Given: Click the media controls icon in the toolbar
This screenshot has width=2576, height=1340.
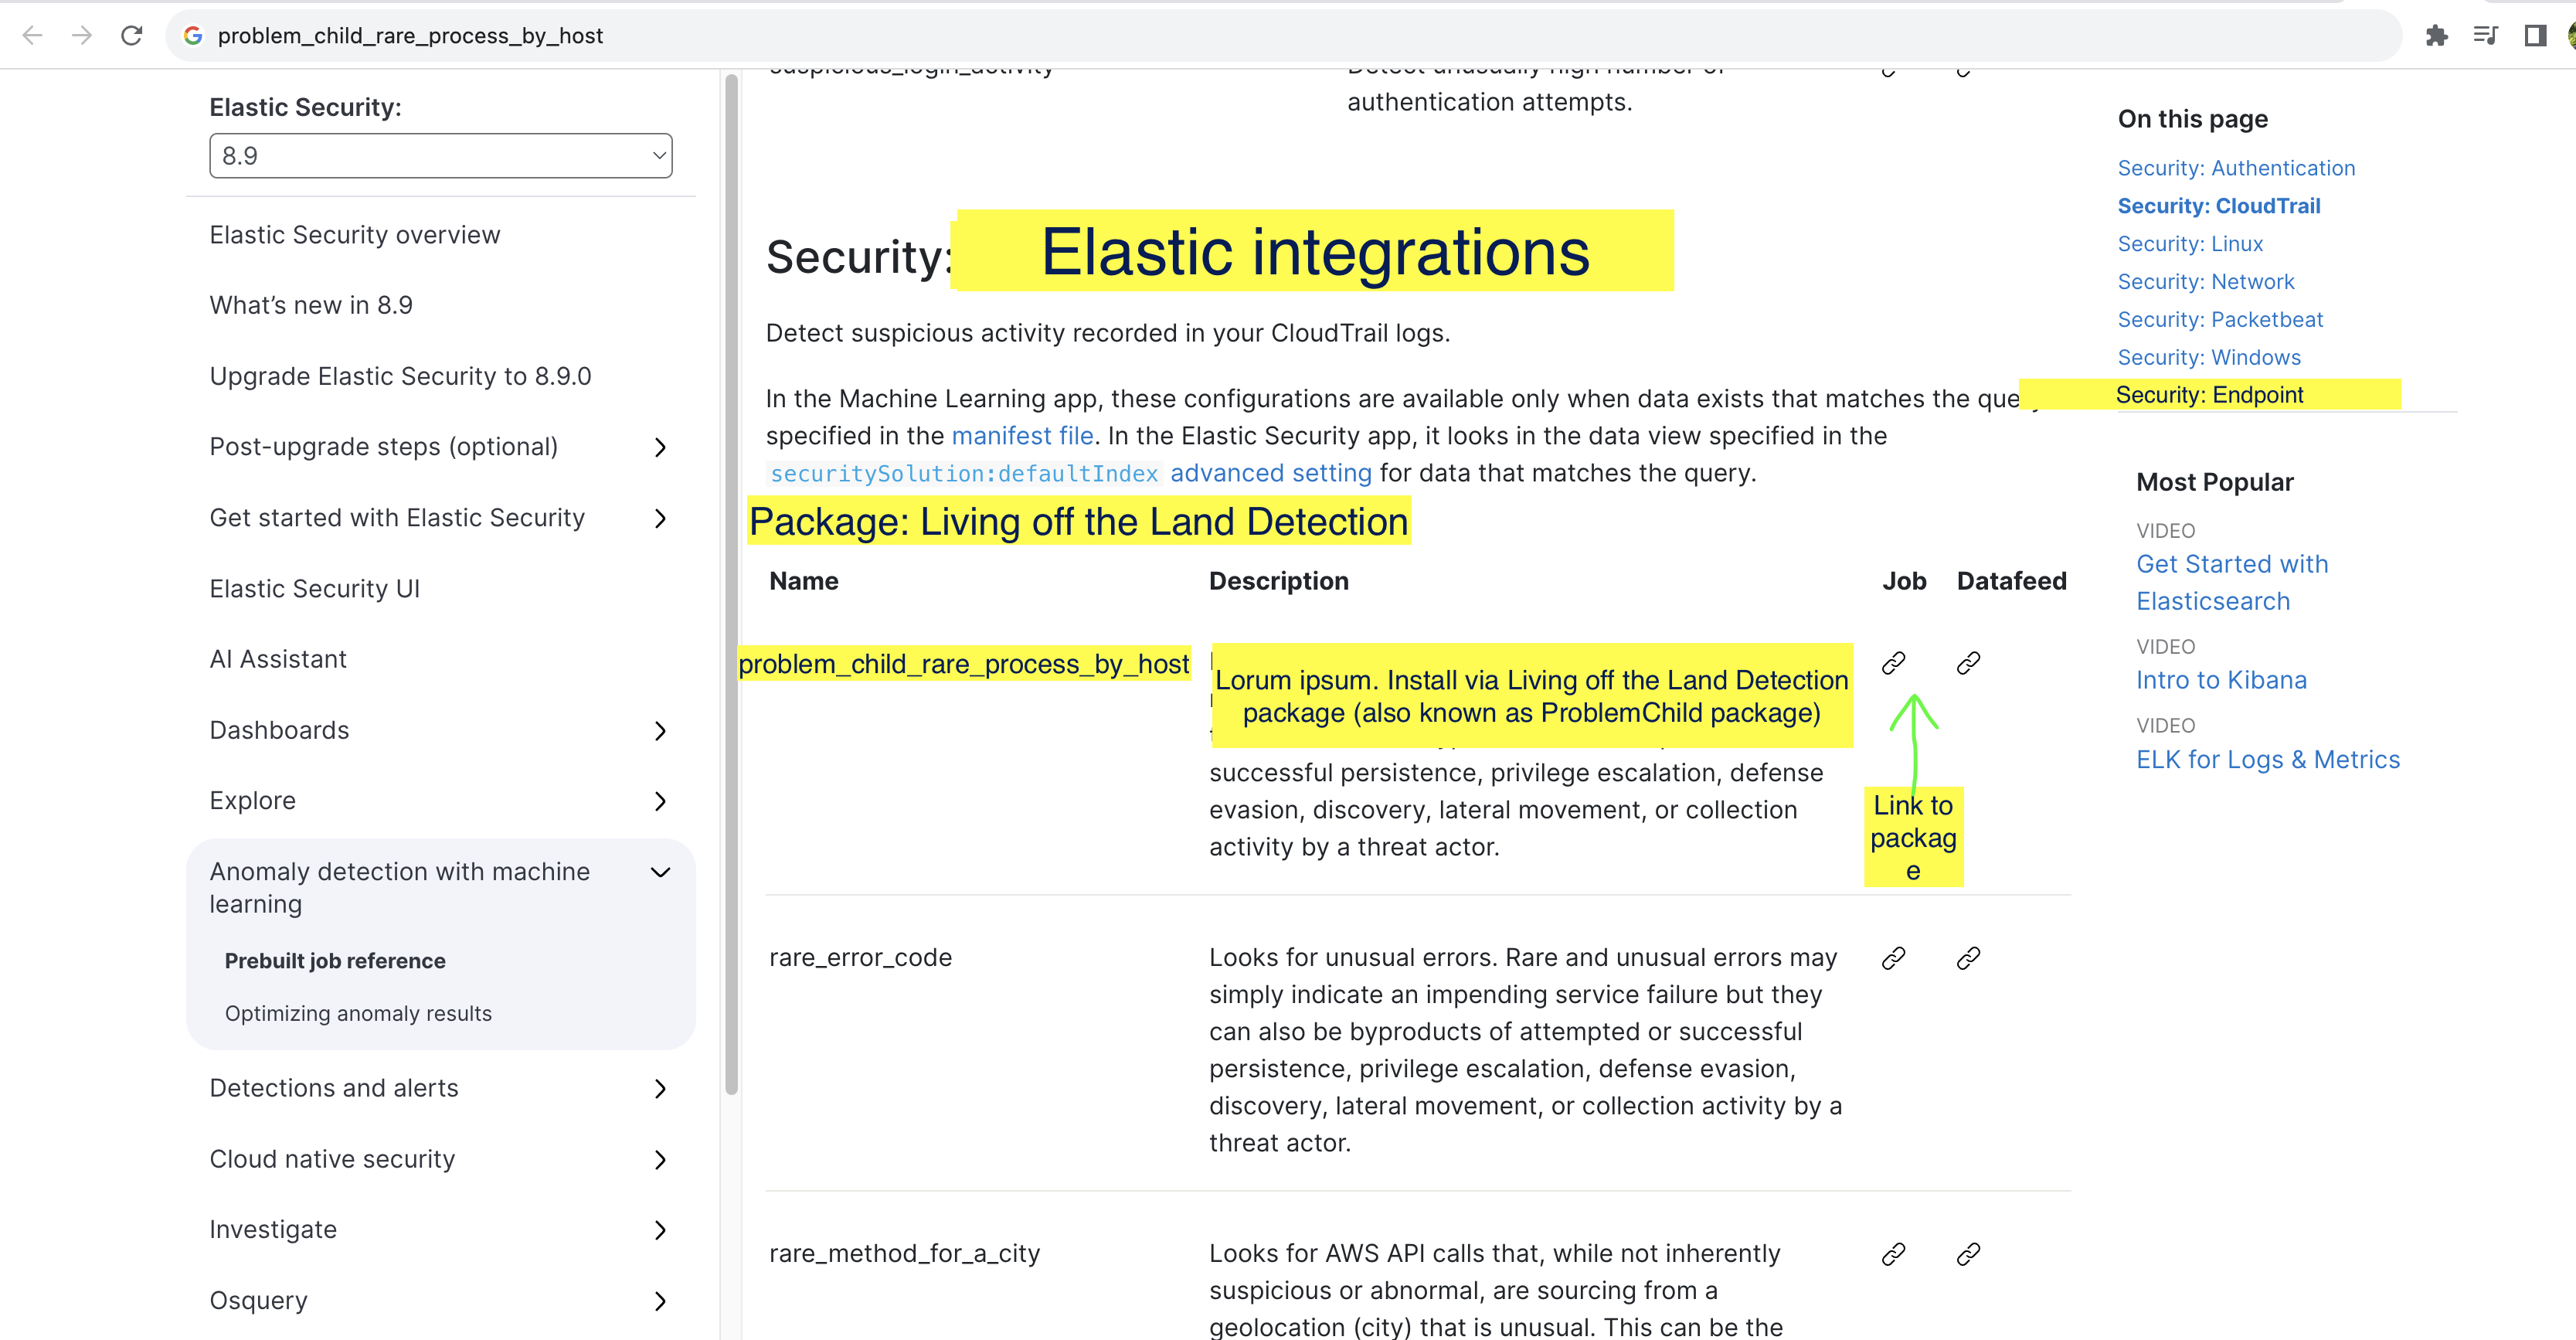Looking at the screenshot, I should pos(2485,35).
